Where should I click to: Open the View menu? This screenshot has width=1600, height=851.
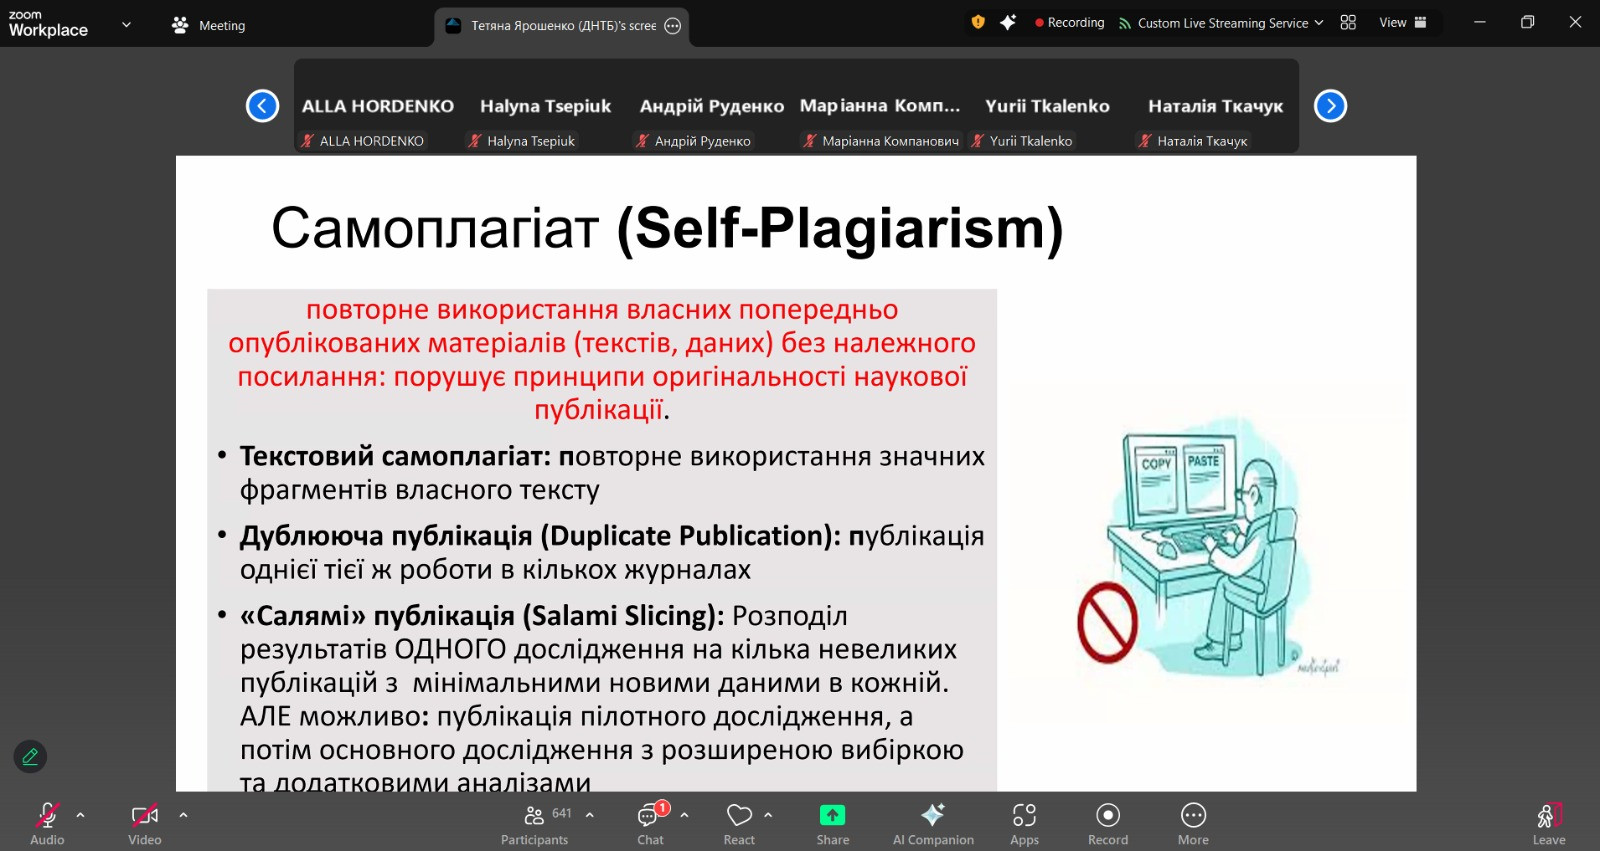click(x=1403, y=23)
